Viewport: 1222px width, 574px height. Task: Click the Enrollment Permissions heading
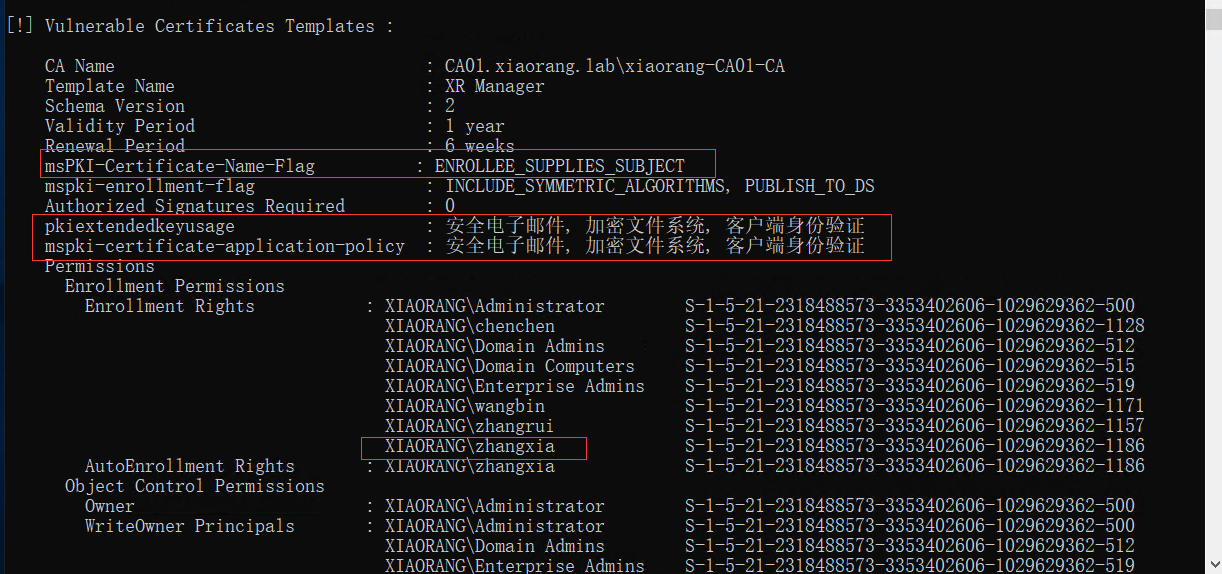pos(174,286)
